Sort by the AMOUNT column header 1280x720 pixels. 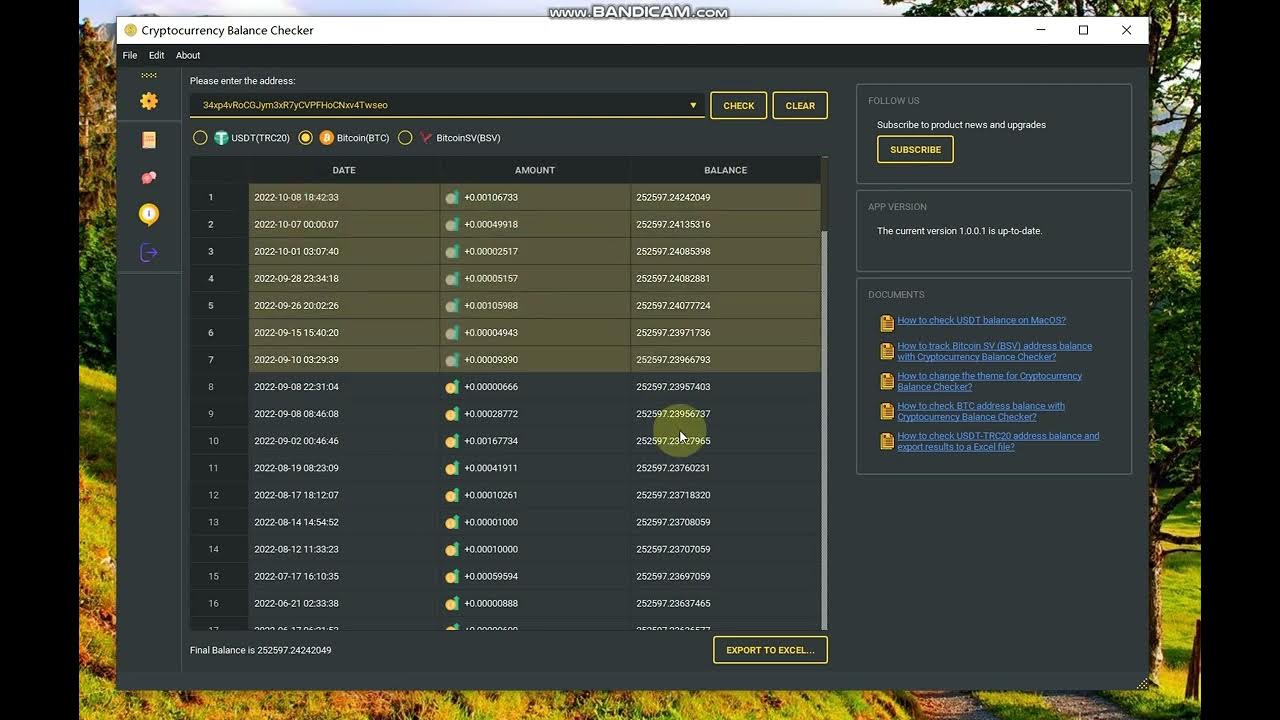tap(535, 170)
